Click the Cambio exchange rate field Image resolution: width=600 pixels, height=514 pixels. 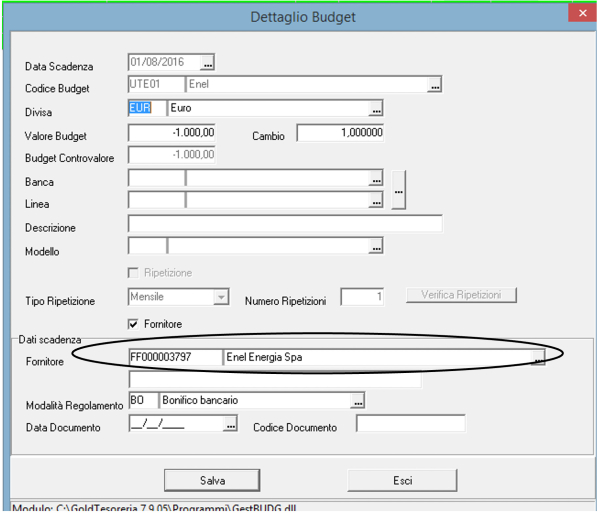[x=340, y=133]
